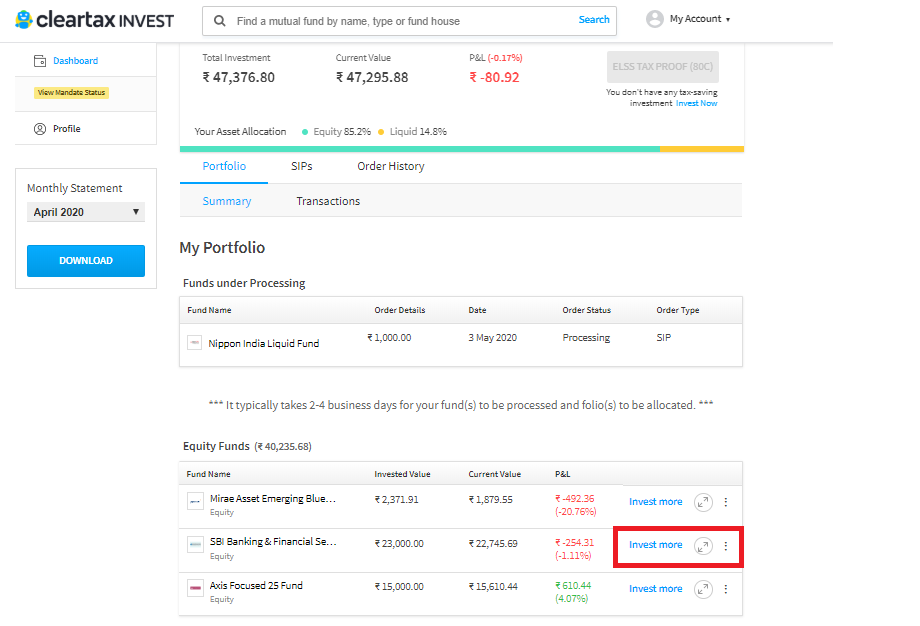The height and width of the screenshot is (626, 920).
Task: Click the Dashboard wallet icon
Action: coord(40,60)
